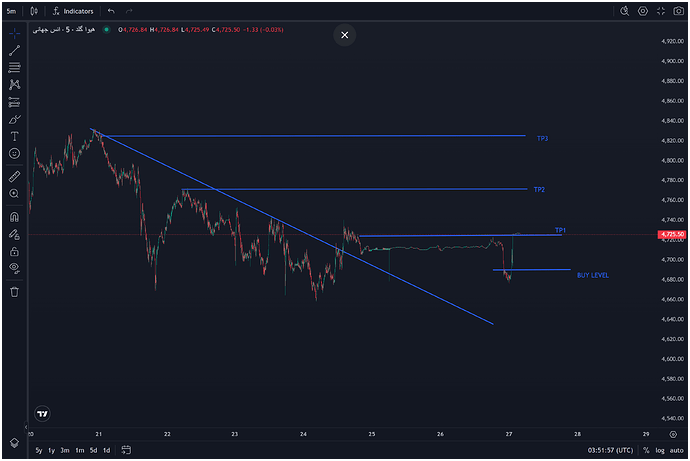Remove drawings with the trash icon
Image resolution: width=690 pixels, height=461 pixels.
(x=15, y=292)
